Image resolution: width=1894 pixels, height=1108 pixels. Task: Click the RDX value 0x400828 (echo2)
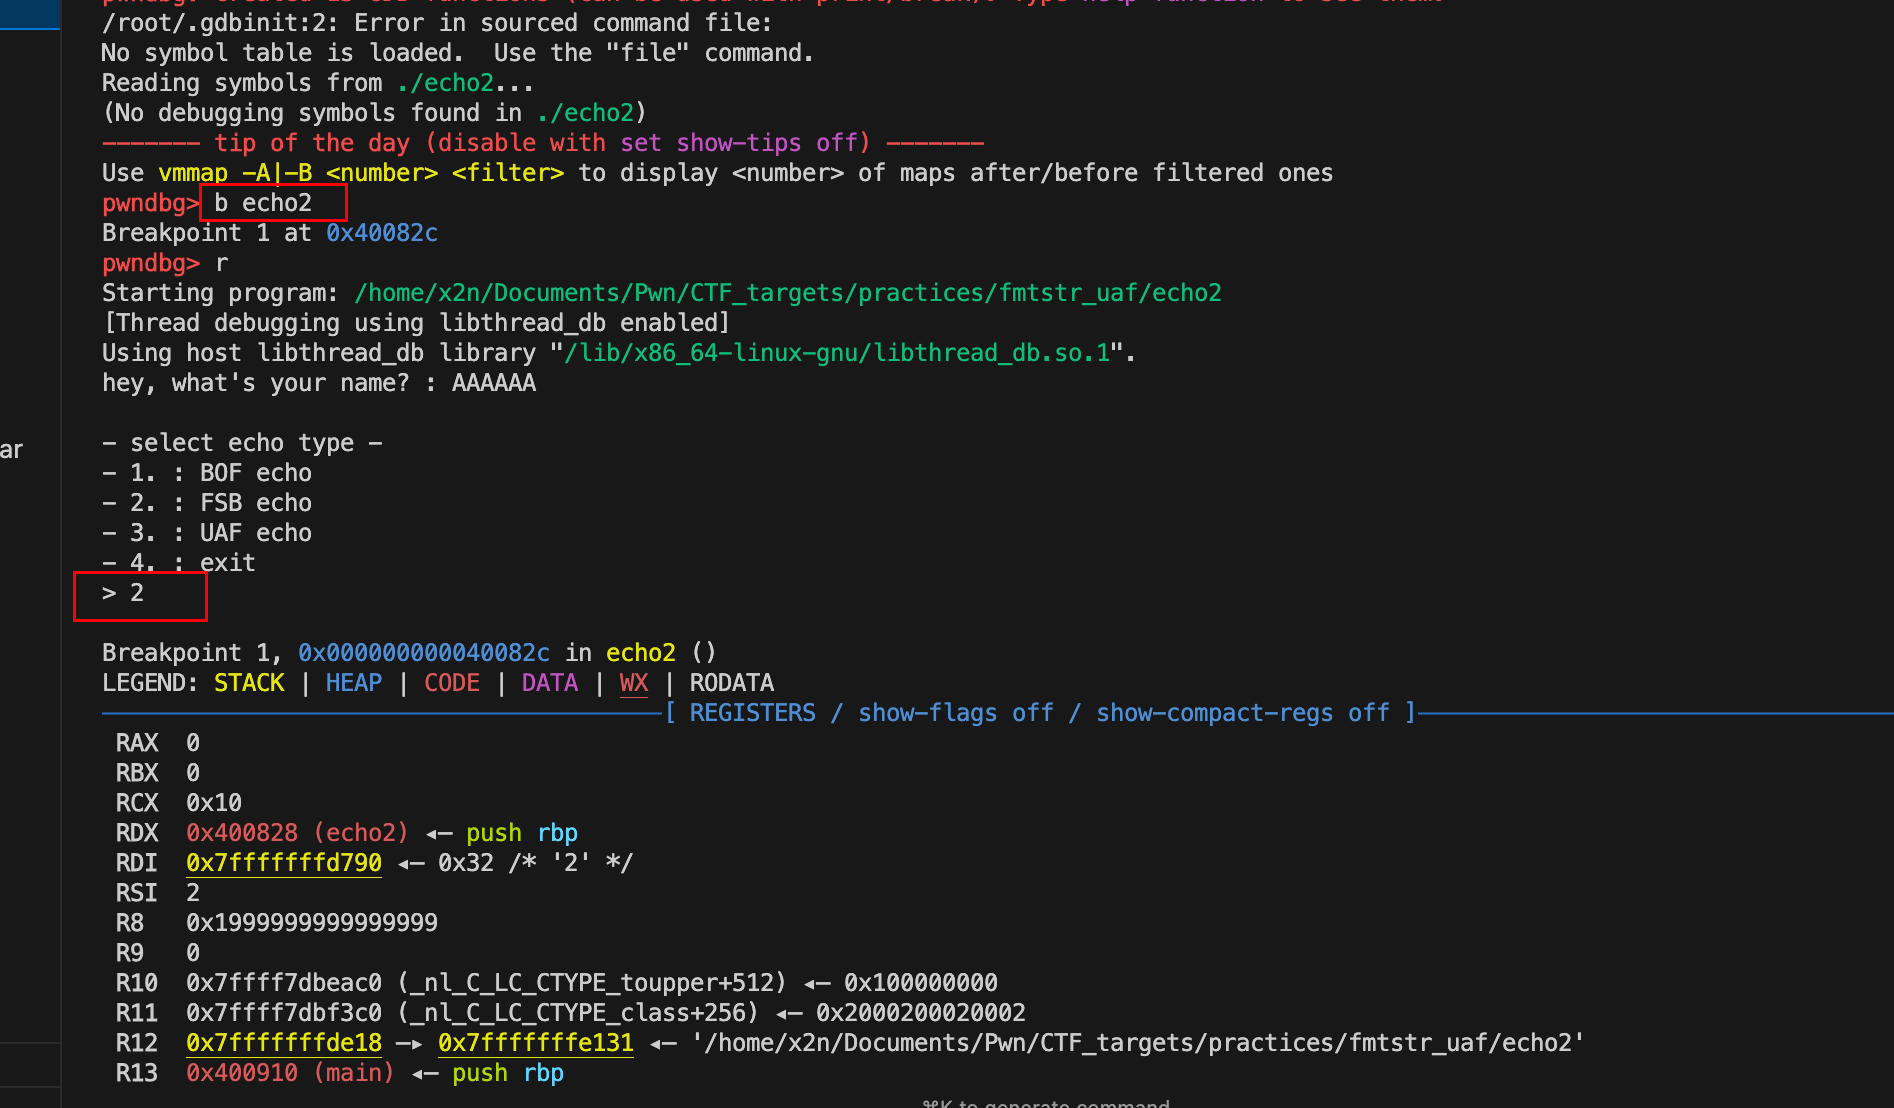[x=296, y=833]
